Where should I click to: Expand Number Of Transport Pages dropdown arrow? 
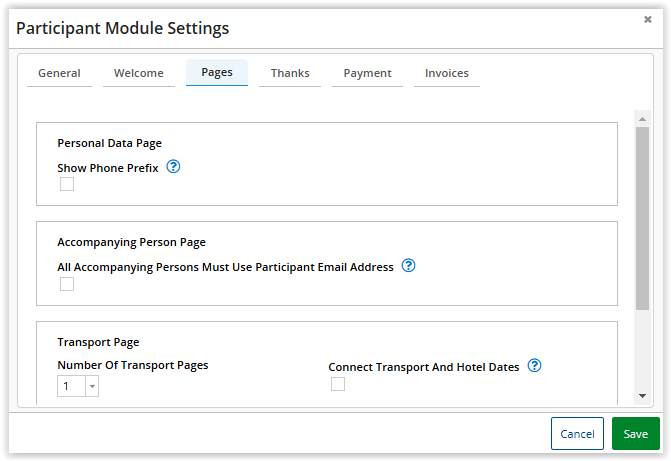92,386
